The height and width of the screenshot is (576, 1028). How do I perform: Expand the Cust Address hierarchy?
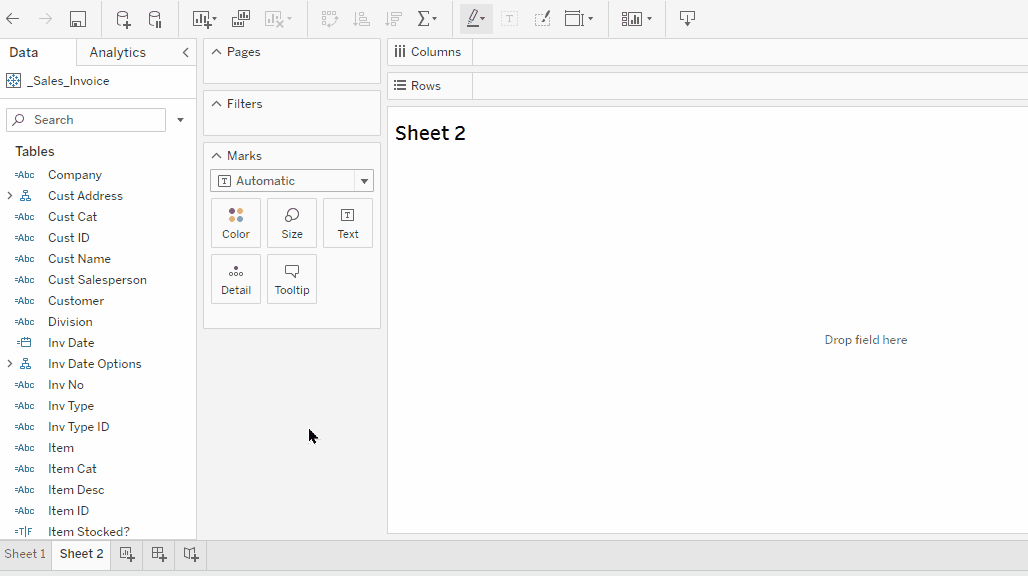click(10, 196)
